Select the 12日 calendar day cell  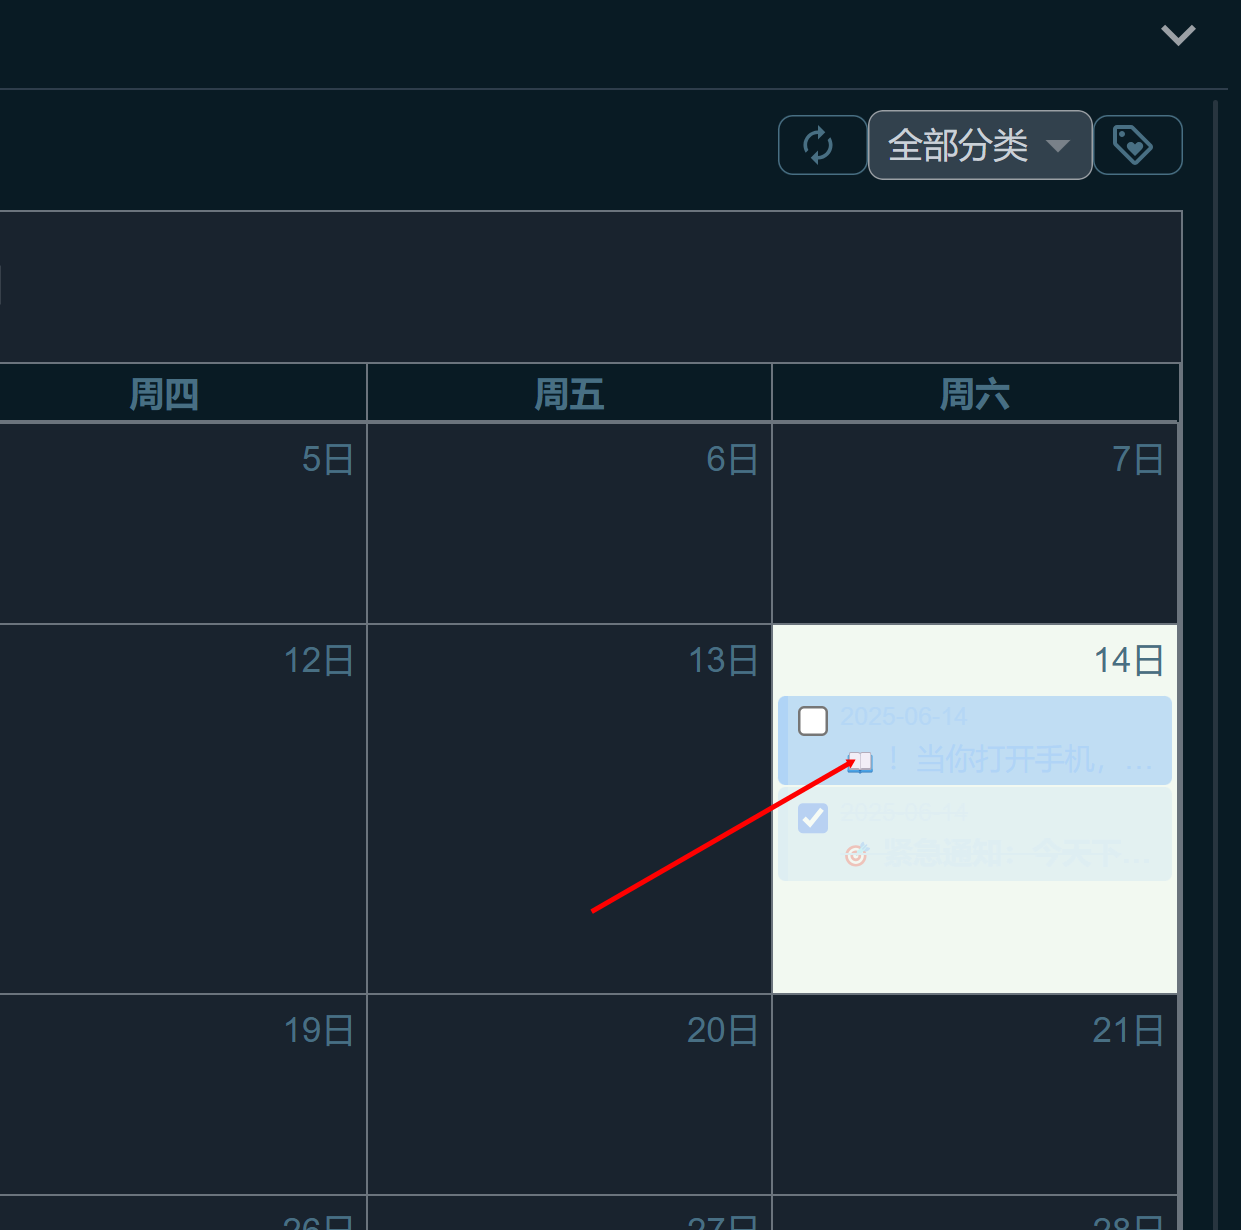180,808
